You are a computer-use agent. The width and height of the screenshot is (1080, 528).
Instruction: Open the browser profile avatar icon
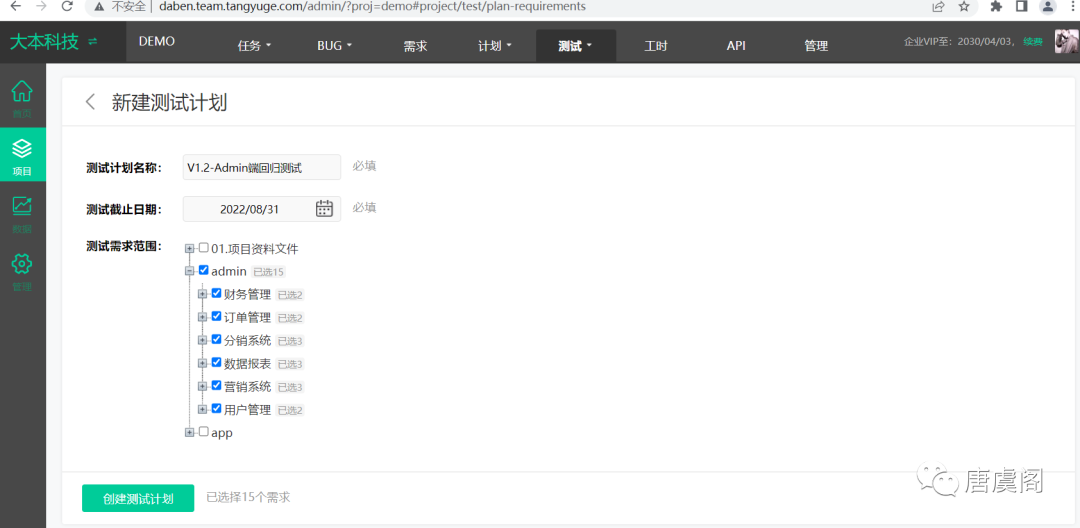pyautogui.click(x=1048, y=6)
